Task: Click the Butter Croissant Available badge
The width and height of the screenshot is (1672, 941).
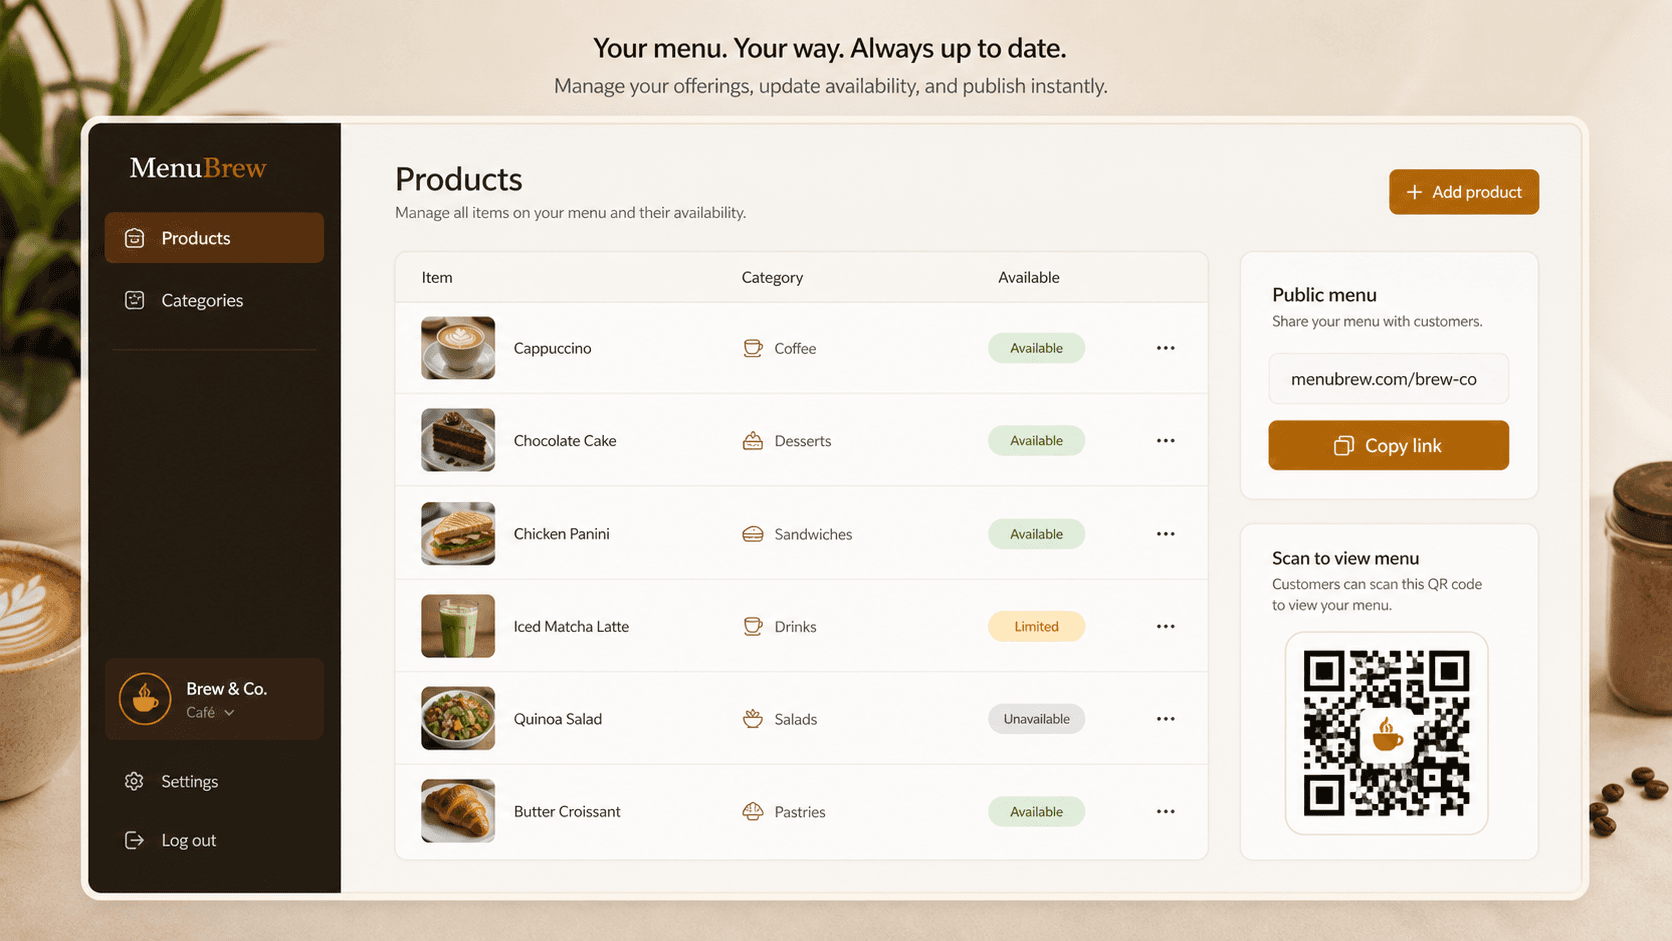Action: coord(1036,811)
